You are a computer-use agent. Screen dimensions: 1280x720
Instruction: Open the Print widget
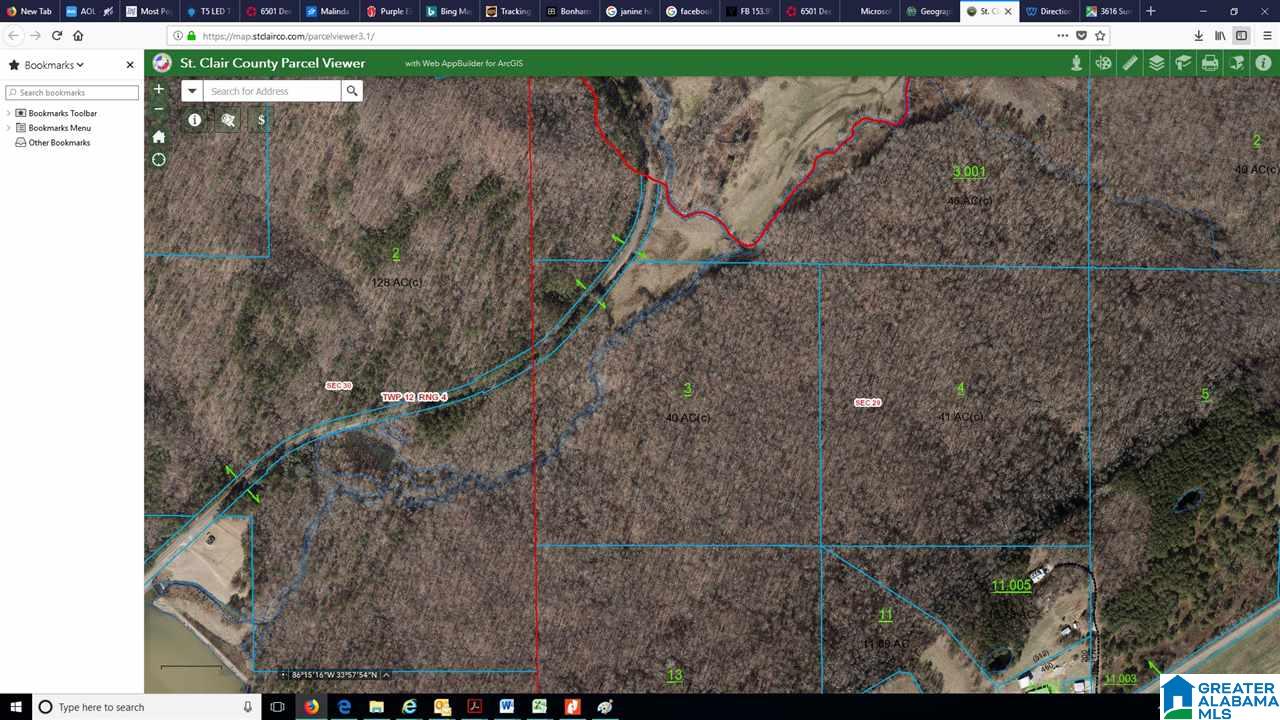pos(1210,63)
